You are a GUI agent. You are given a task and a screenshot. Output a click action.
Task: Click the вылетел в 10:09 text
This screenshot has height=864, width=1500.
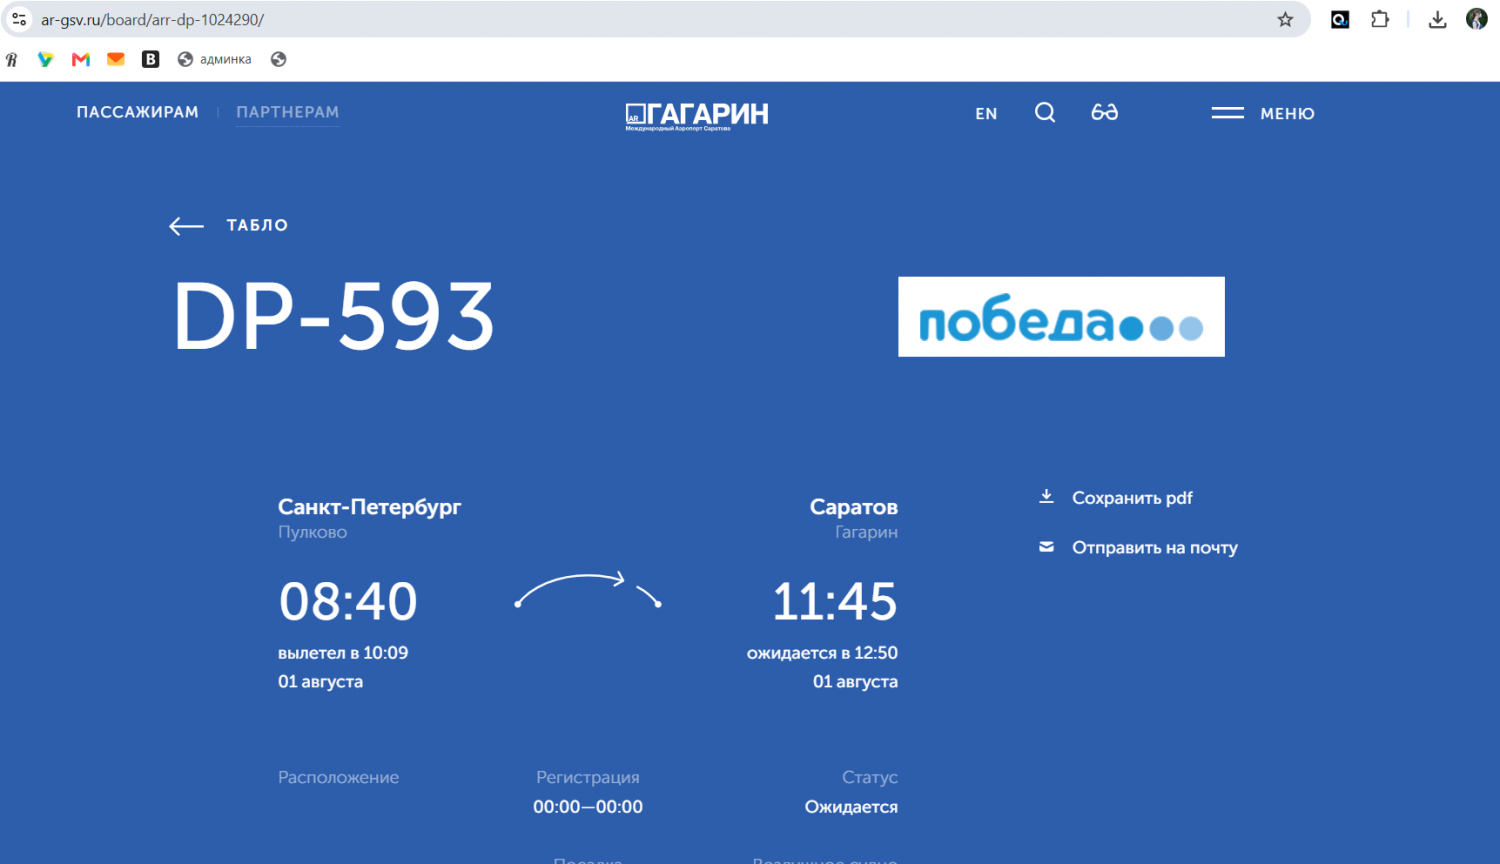[x=343, y=653]
